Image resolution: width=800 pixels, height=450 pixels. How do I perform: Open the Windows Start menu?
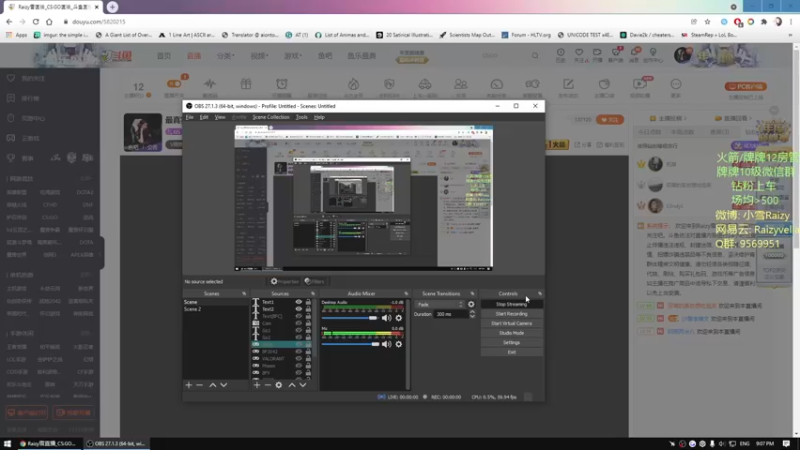point(7,443)
